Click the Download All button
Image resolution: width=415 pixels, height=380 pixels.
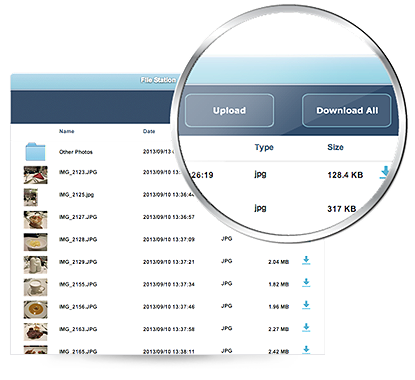coord(346,110)
